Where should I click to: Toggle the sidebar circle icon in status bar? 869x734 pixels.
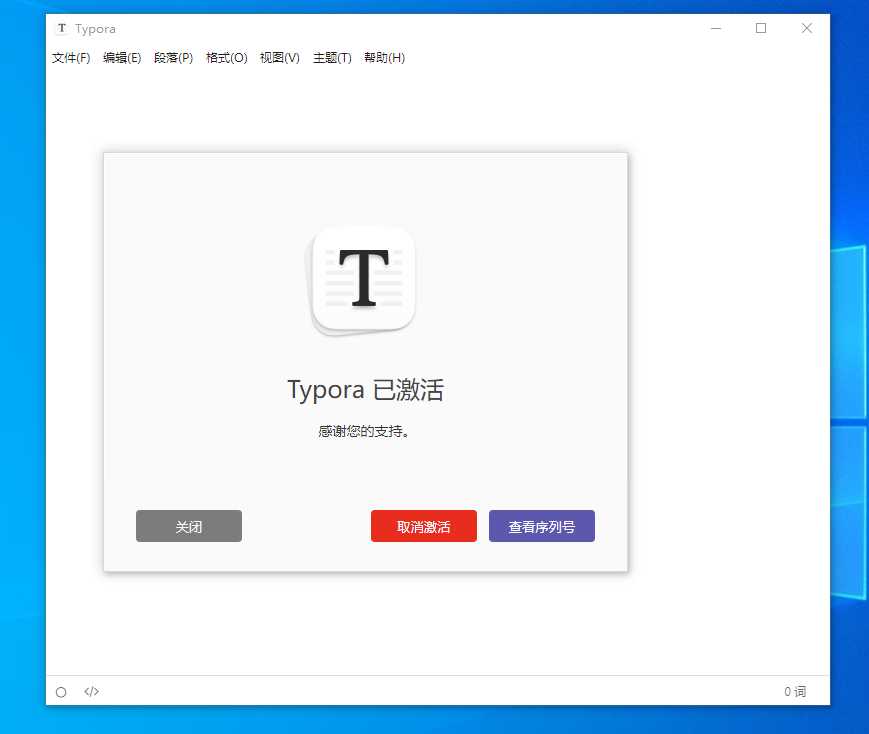click(x=61, y=692)
